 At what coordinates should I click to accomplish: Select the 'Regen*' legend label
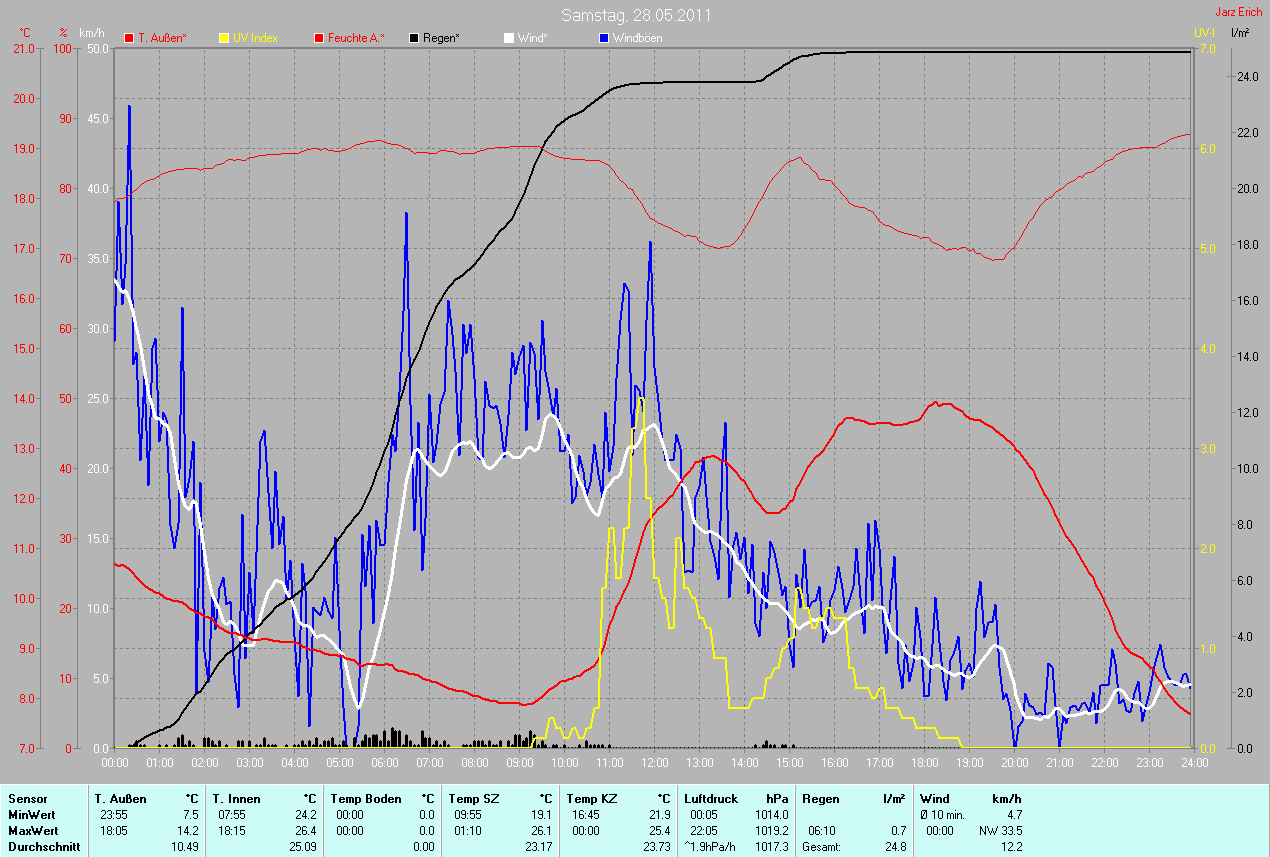click(441, 38)
